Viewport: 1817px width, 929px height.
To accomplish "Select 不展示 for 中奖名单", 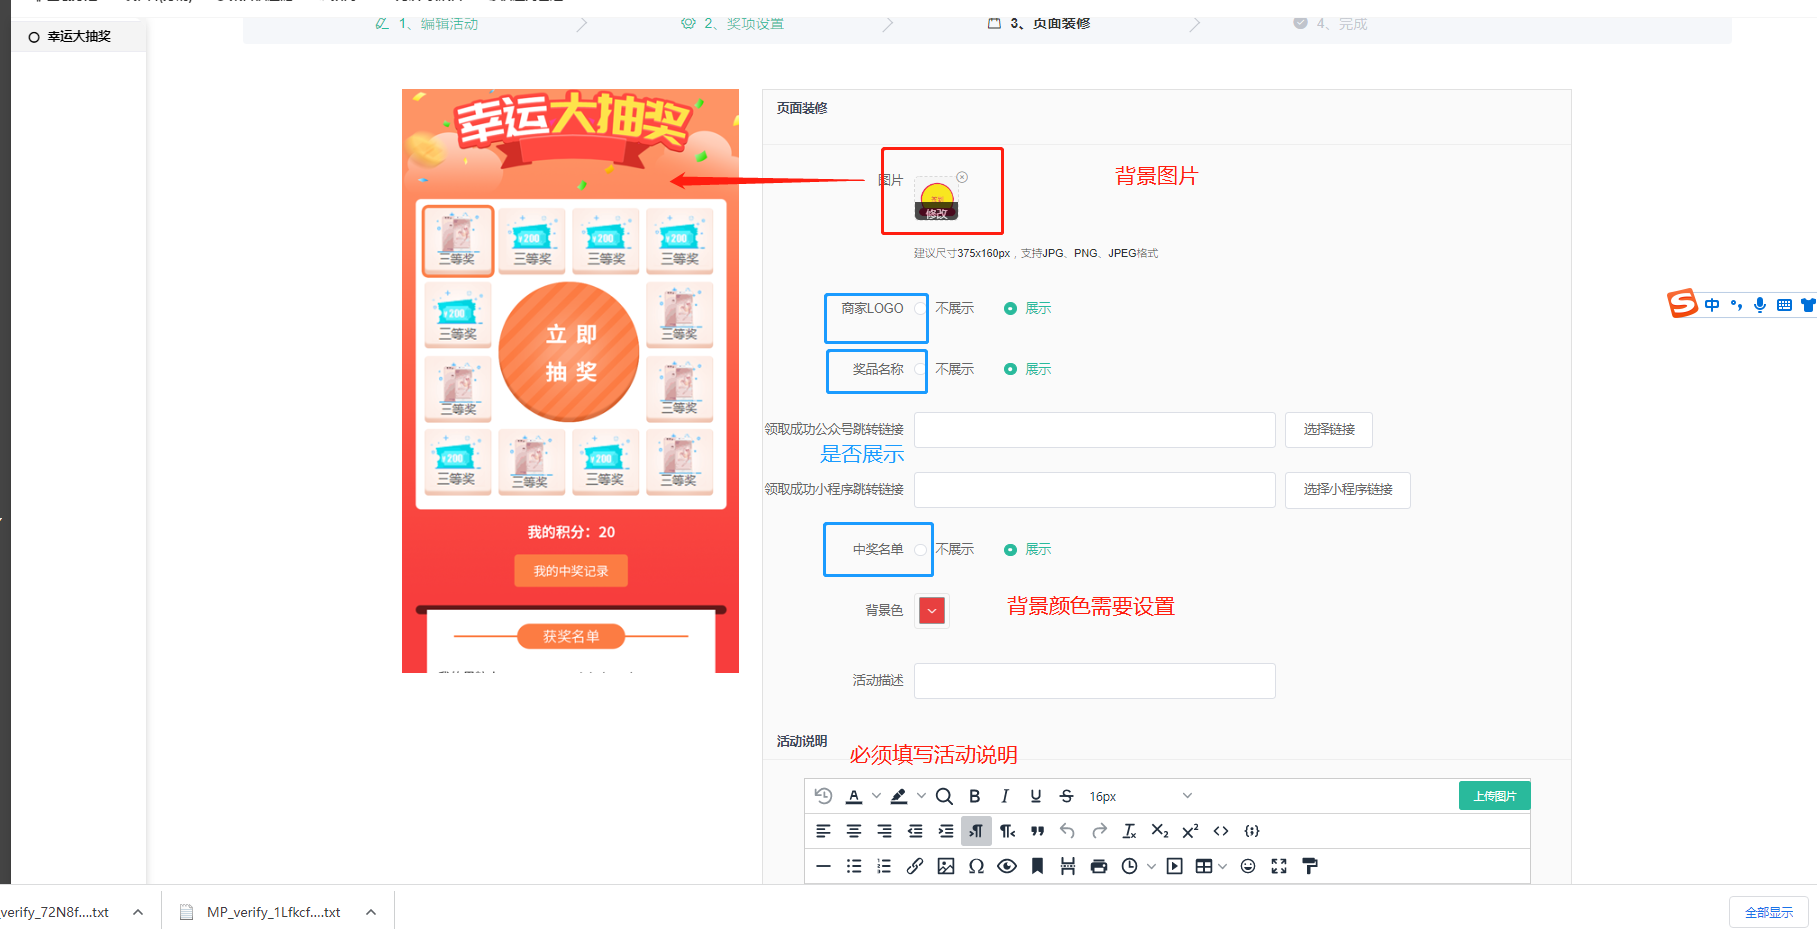I will (x=921, y=550).
